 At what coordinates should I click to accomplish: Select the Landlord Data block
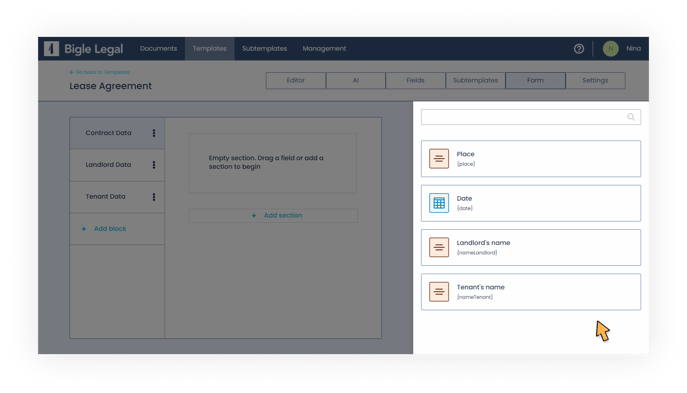(x=117, y=165)
